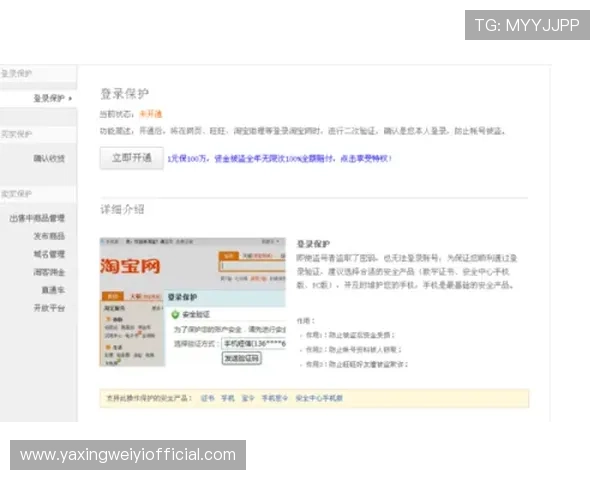Open the 安全中心手机版 link
Image resolution: width=600 pixels, height=480 pixels.
pos(319,398)
